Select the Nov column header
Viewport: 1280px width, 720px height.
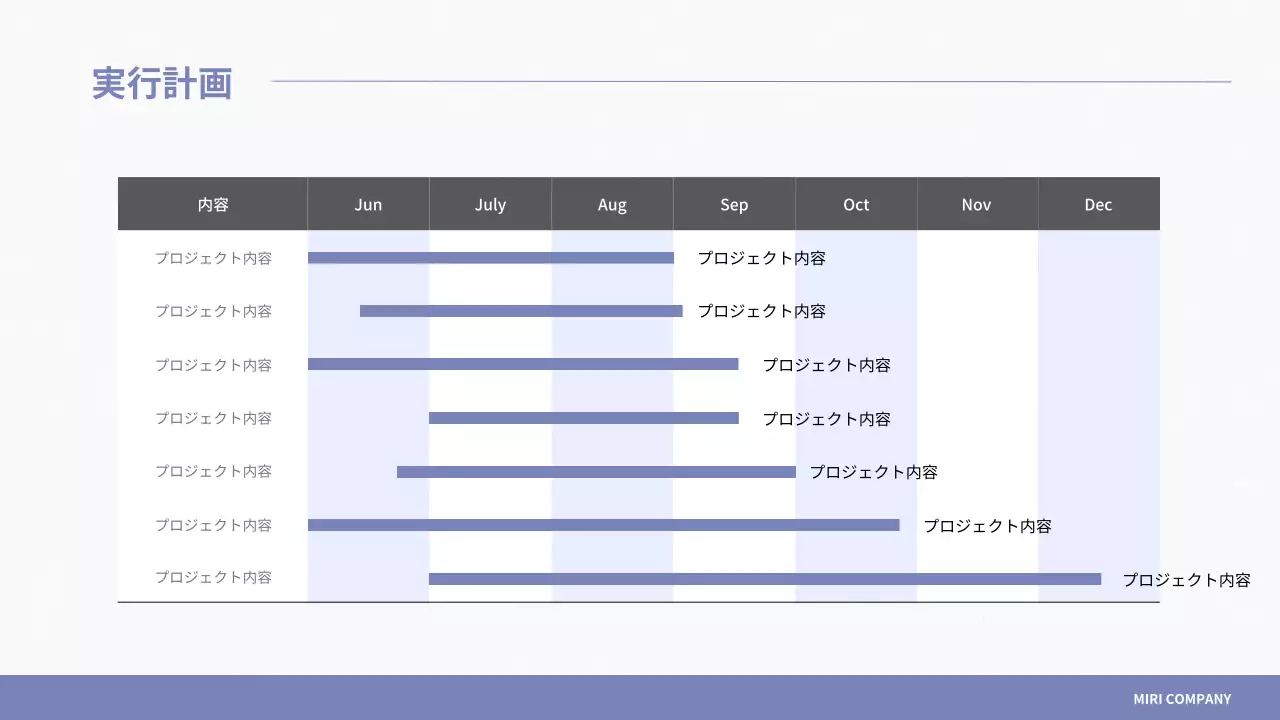976,204
